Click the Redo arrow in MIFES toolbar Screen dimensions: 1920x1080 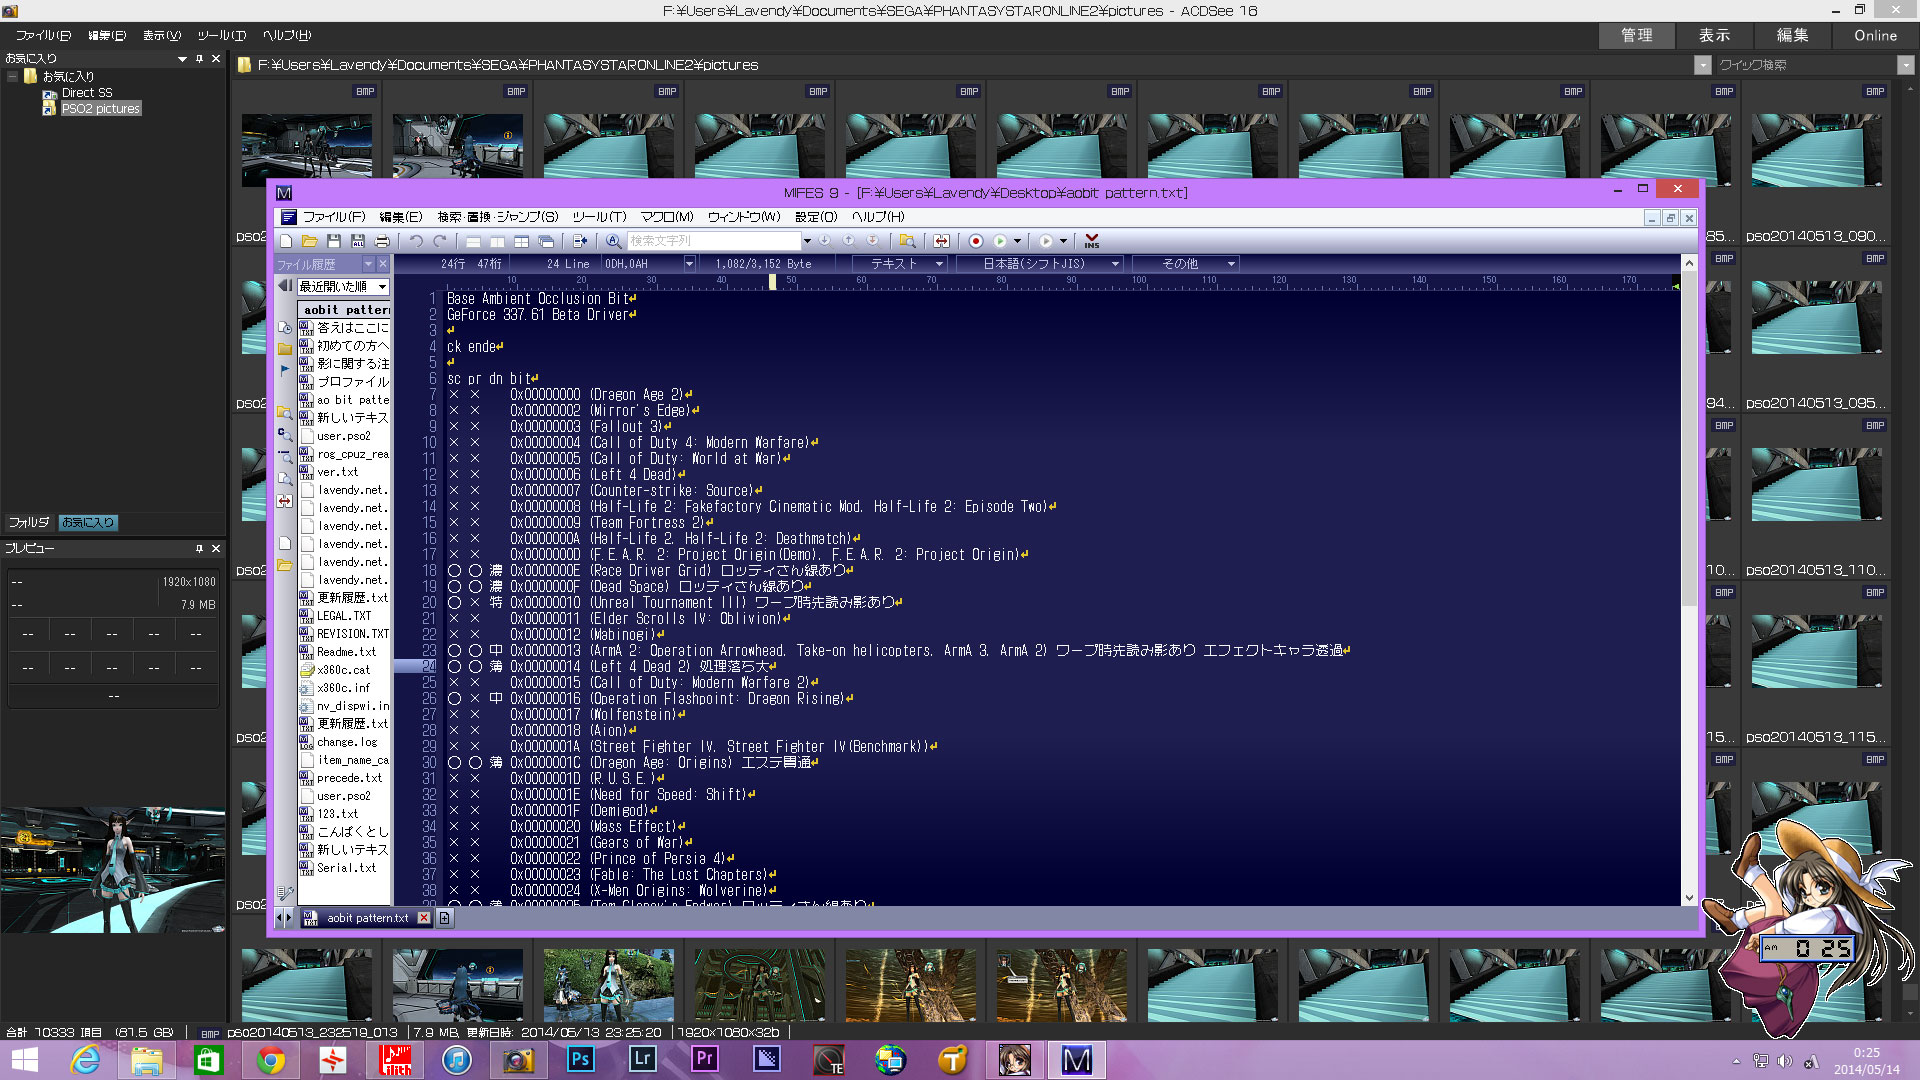tap(440, 241)
